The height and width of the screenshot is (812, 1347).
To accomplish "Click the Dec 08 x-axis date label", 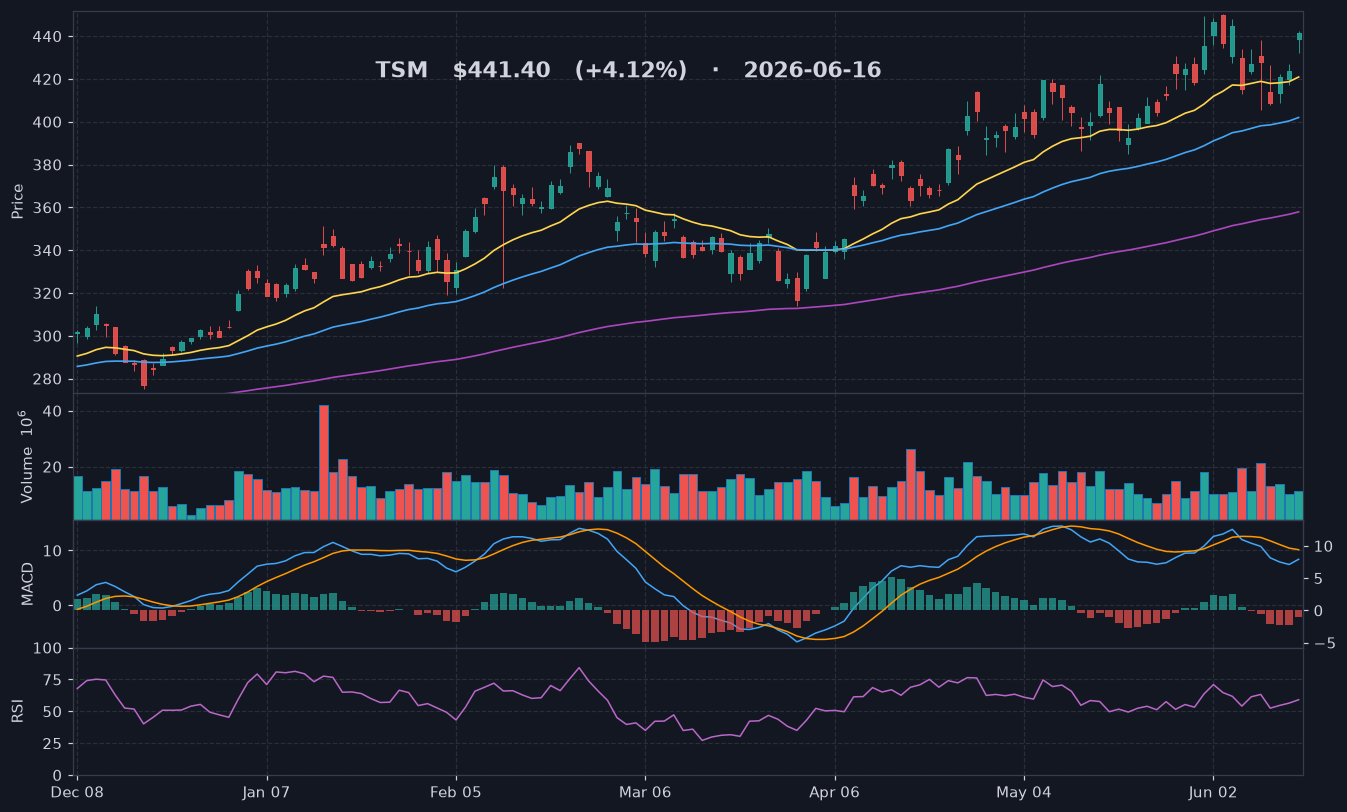I will [x=78, y=792].
